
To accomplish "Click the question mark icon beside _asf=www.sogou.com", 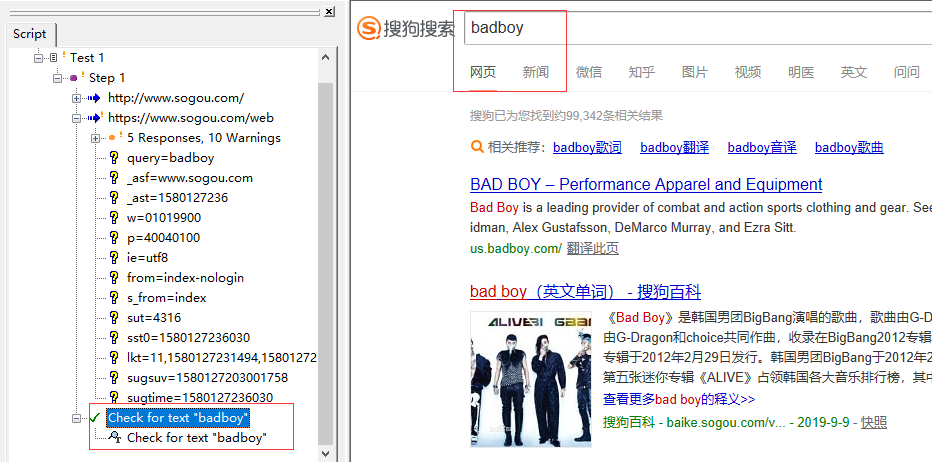I will tap(114, 178).
